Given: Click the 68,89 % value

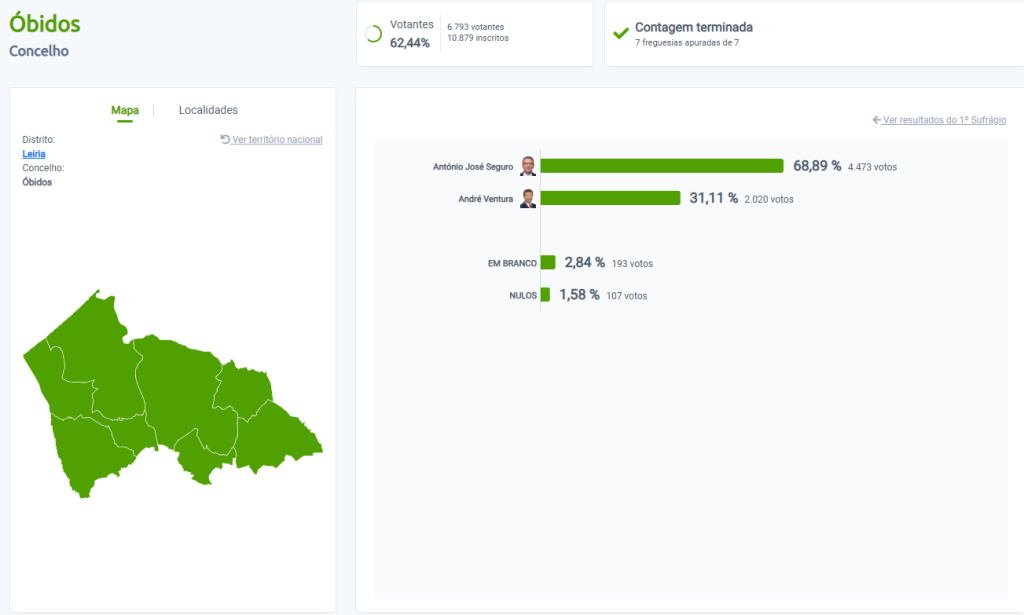Looking at the screenshot, I should point(817,166).
